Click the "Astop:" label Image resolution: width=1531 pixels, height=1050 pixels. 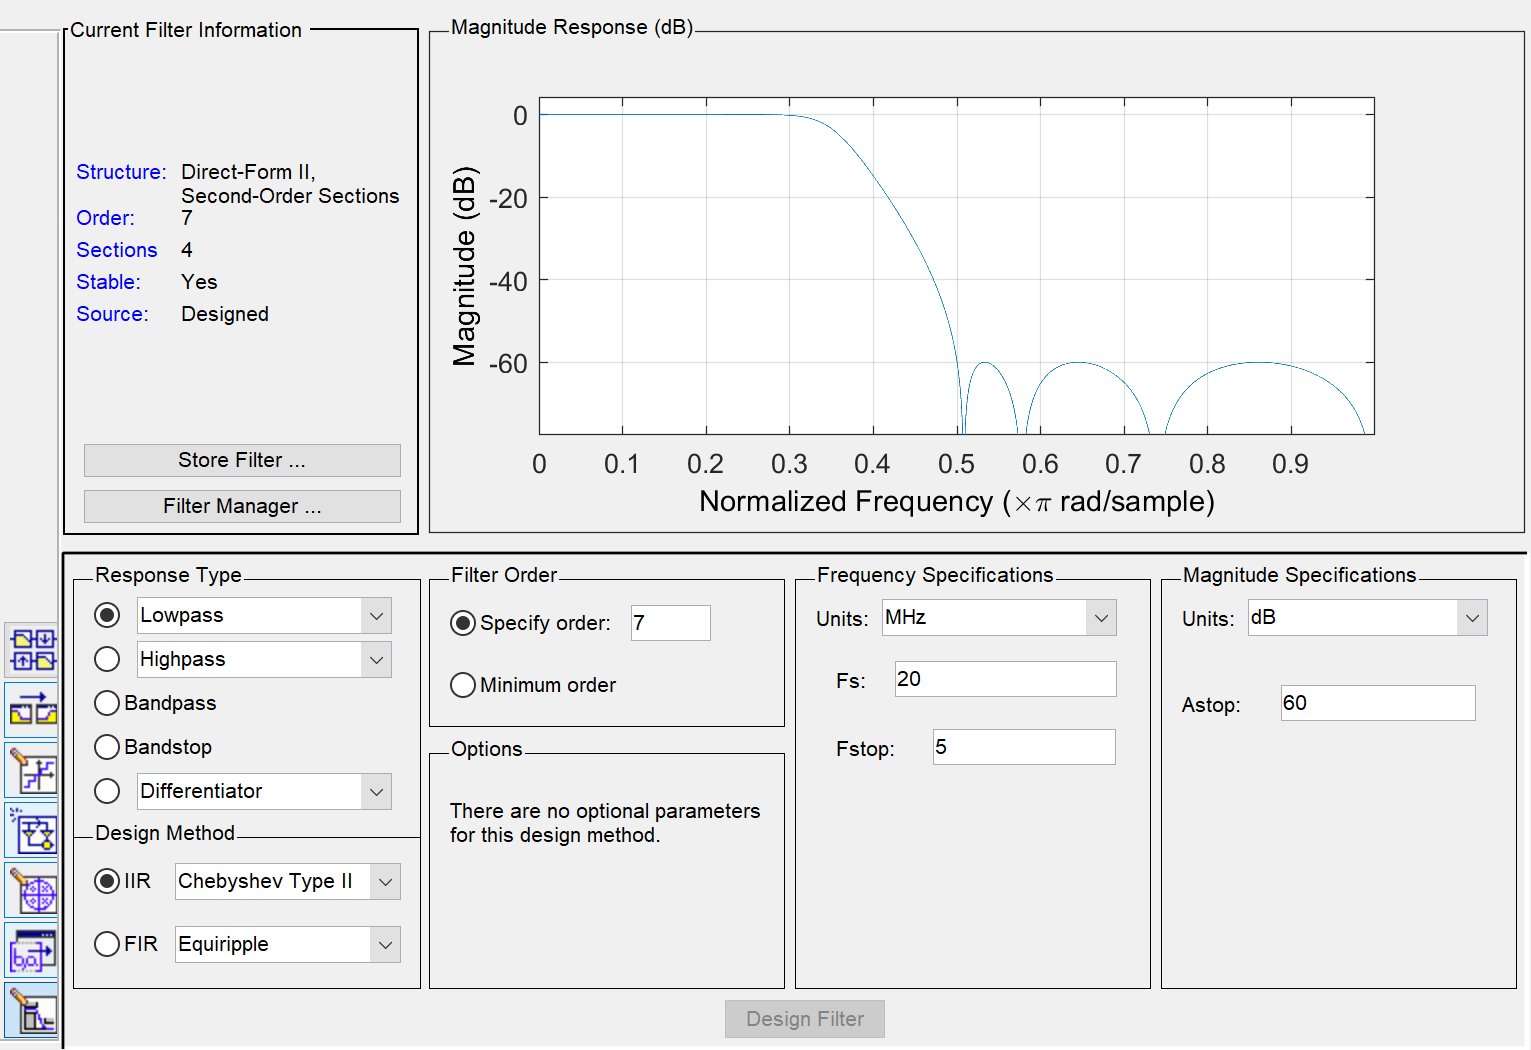1211,705
